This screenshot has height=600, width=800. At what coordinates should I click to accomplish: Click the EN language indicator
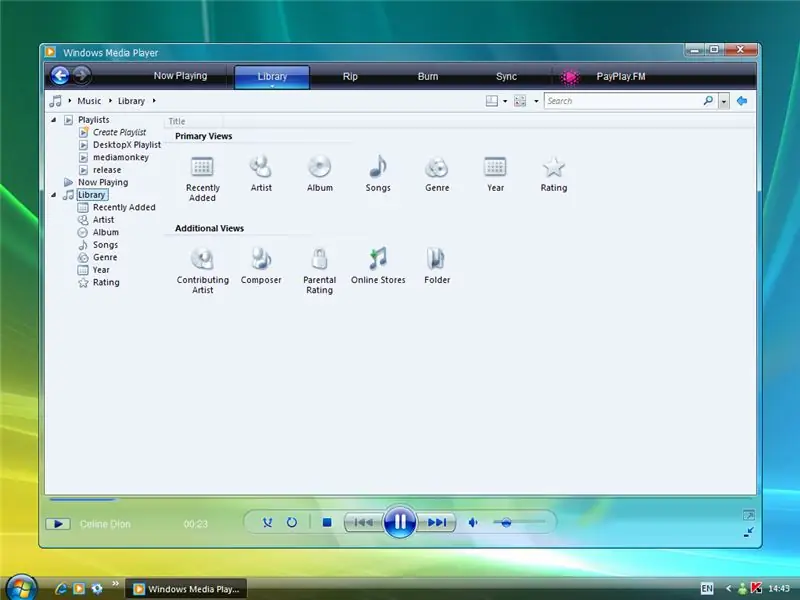tap(707, 588)
